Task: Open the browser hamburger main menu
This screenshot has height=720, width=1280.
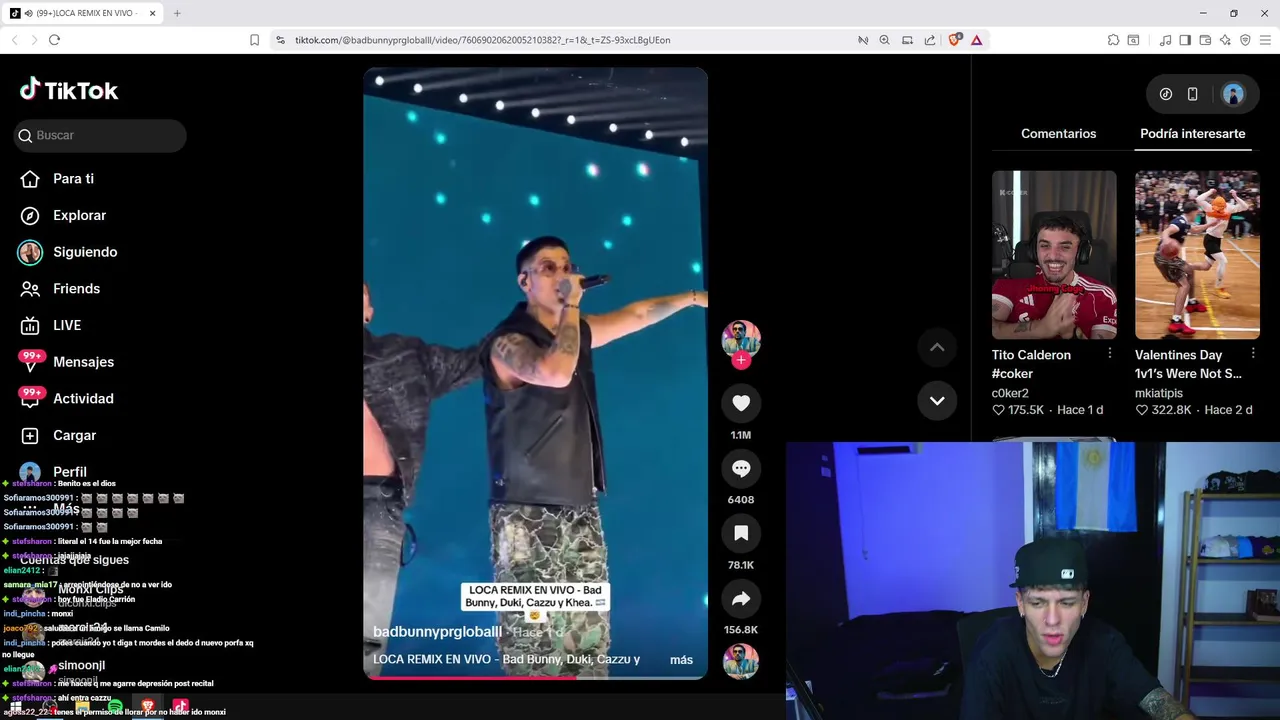Action: [x=1265, y=40]
